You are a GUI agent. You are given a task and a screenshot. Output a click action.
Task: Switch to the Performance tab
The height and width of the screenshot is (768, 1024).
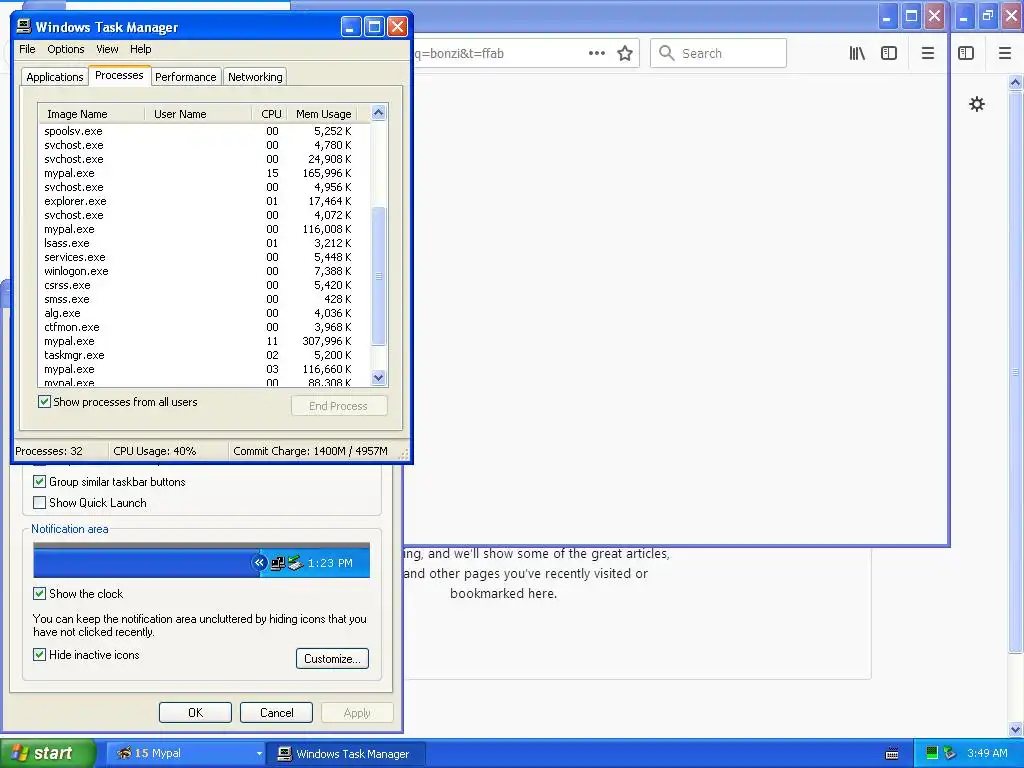[185, 76]
